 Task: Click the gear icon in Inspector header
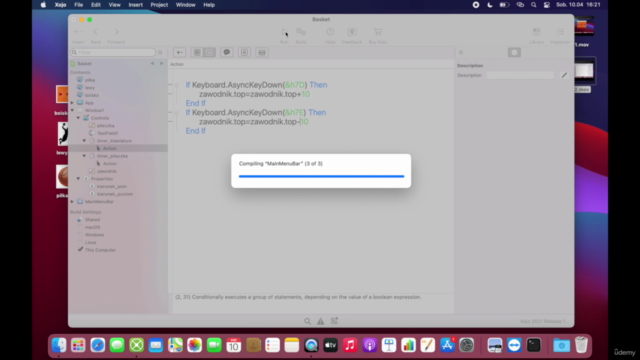coord(514,52)
